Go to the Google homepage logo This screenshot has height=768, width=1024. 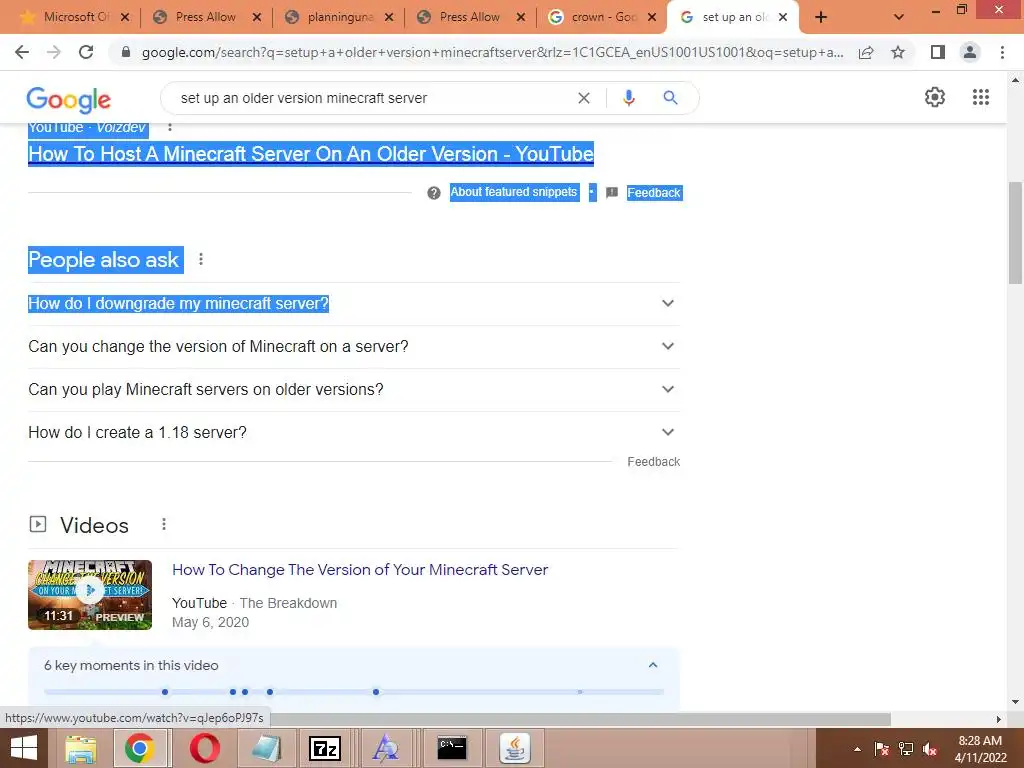tap(69, 99)
